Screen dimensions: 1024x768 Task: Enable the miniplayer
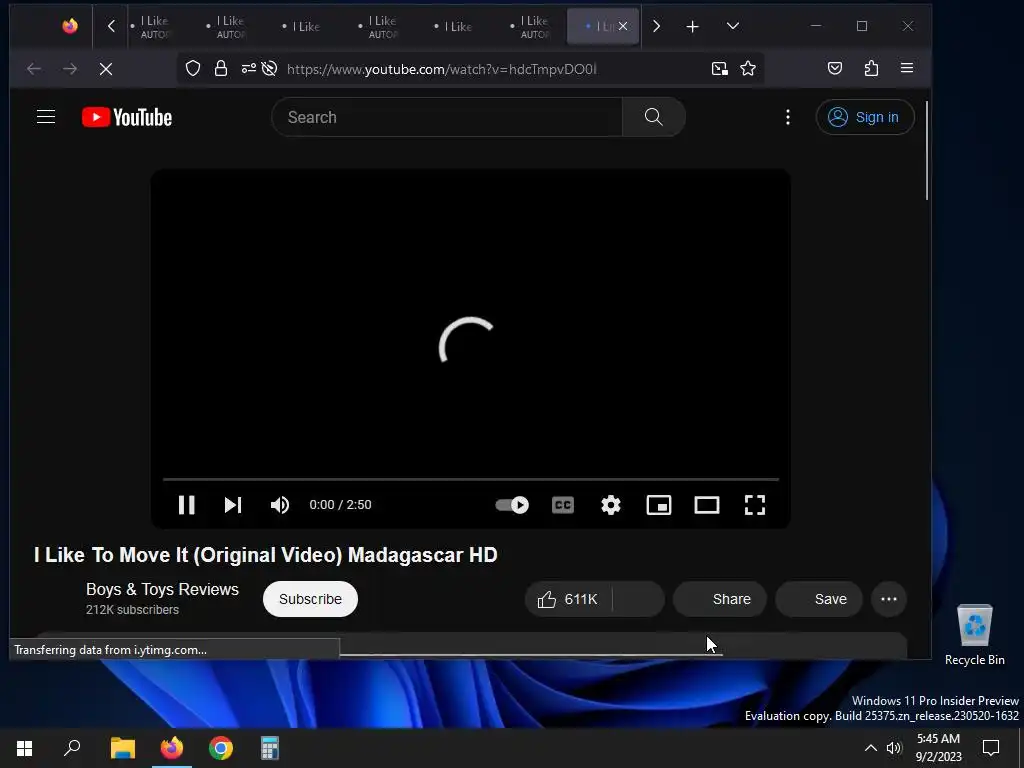(x=659, y=505)
